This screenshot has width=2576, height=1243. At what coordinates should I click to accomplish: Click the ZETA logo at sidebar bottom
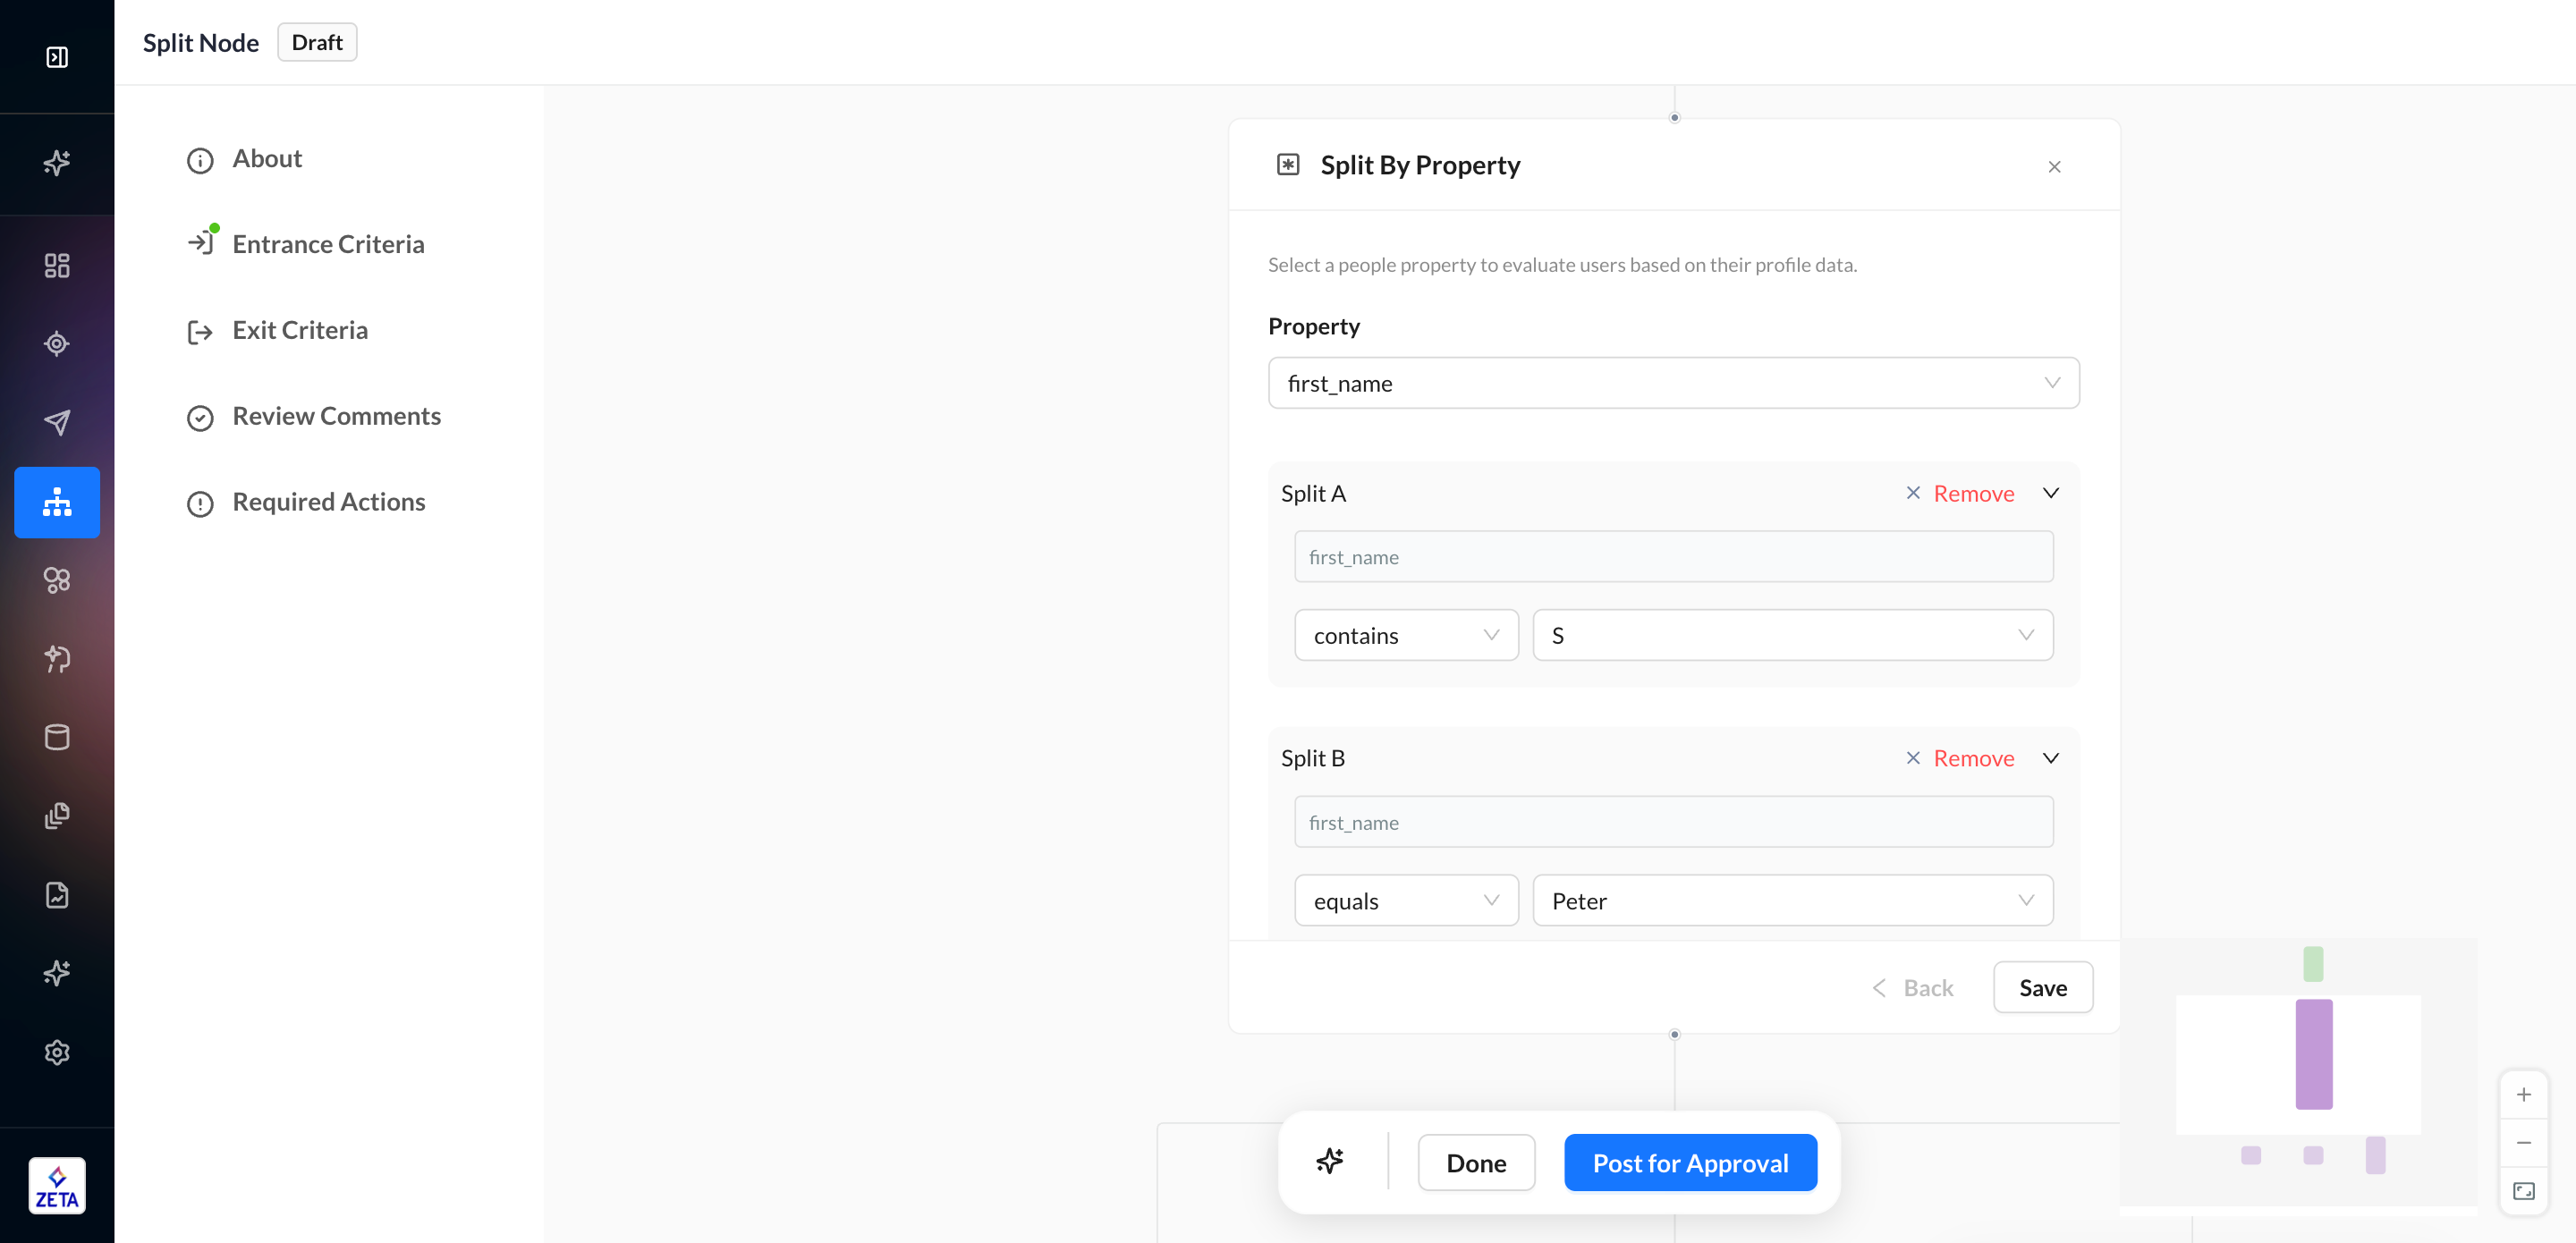pyautogui.click(x=57, y=1186)
